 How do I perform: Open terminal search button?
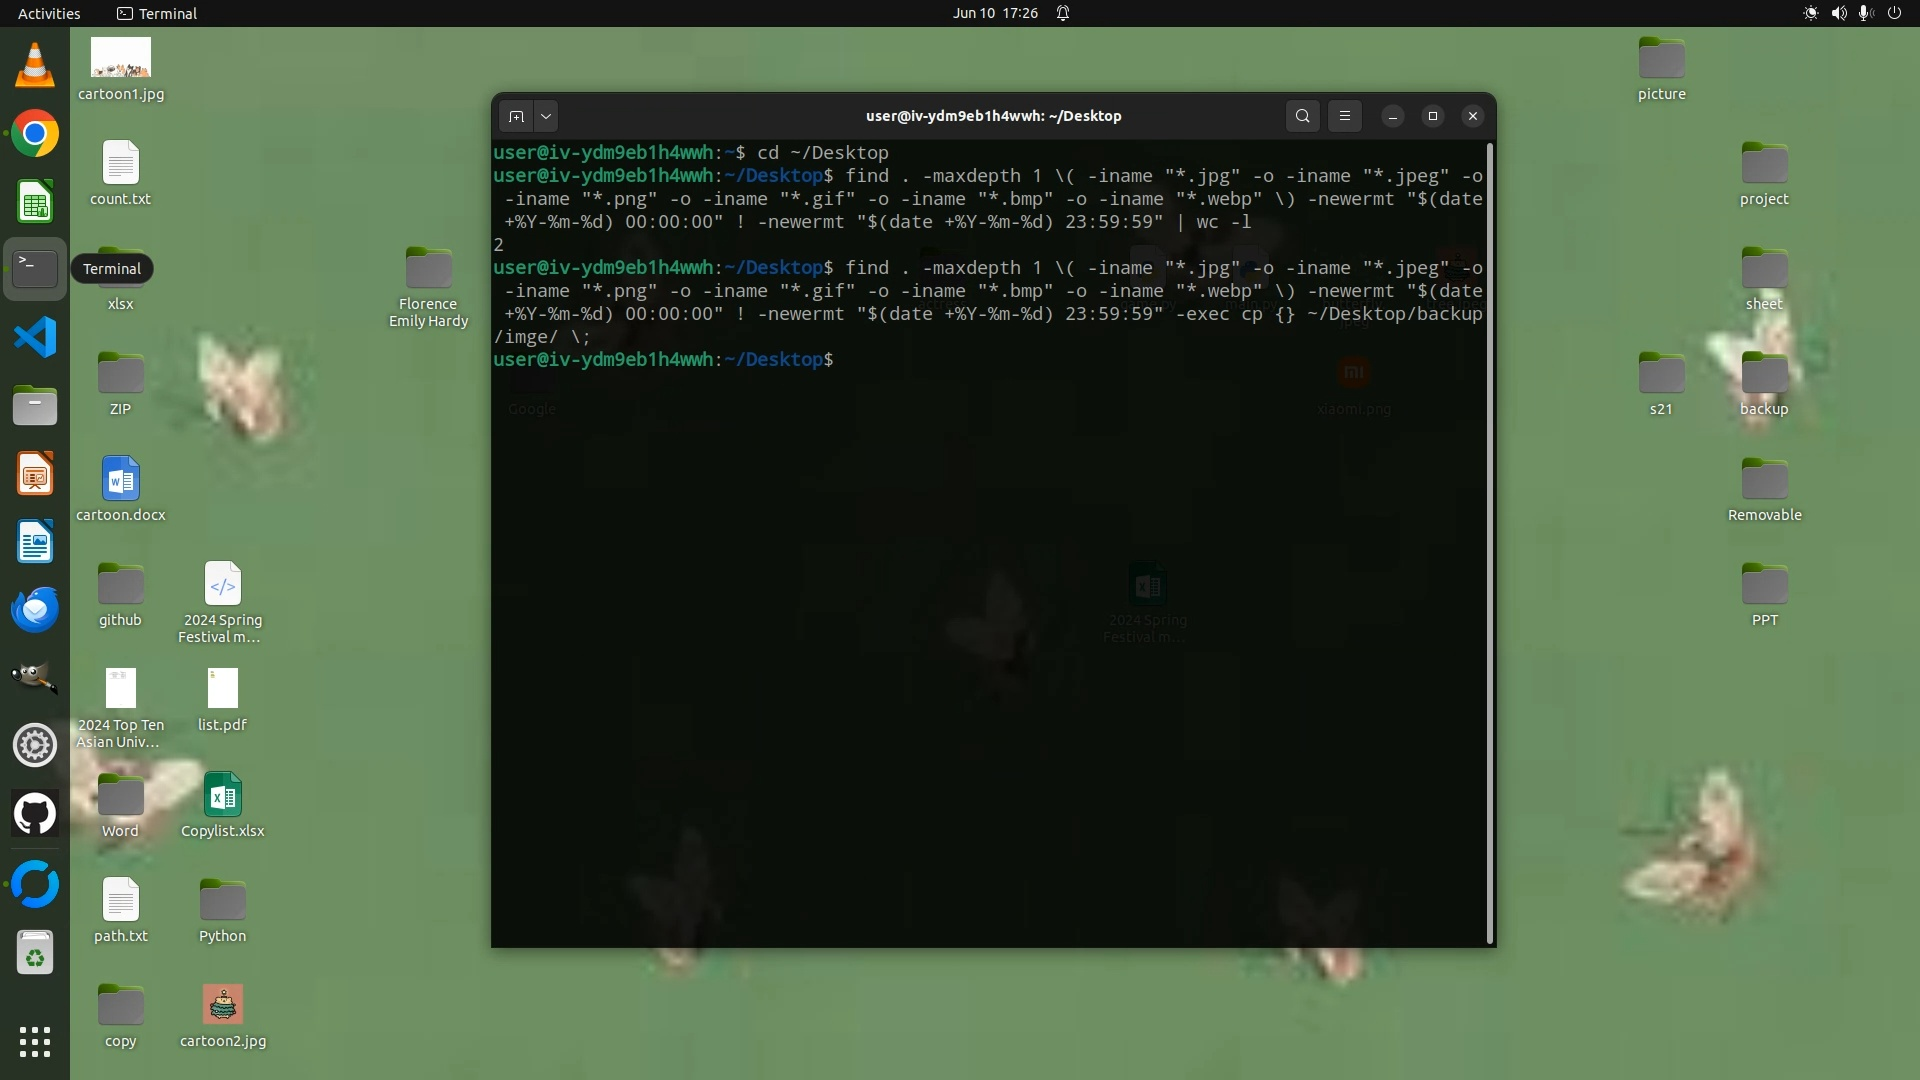[1302, 116]
